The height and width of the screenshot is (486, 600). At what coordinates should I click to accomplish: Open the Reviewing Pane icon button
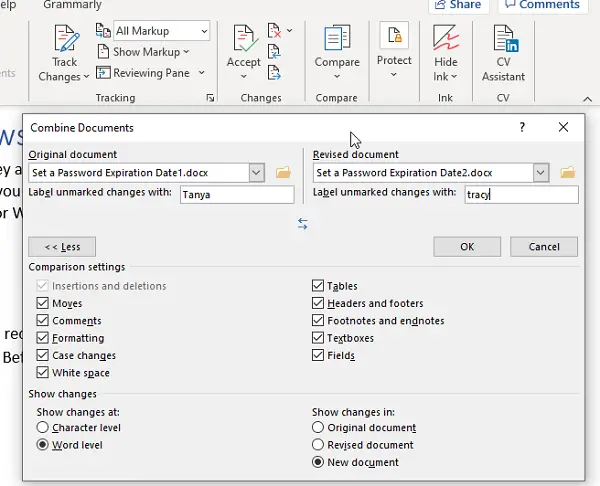[103, 72]
